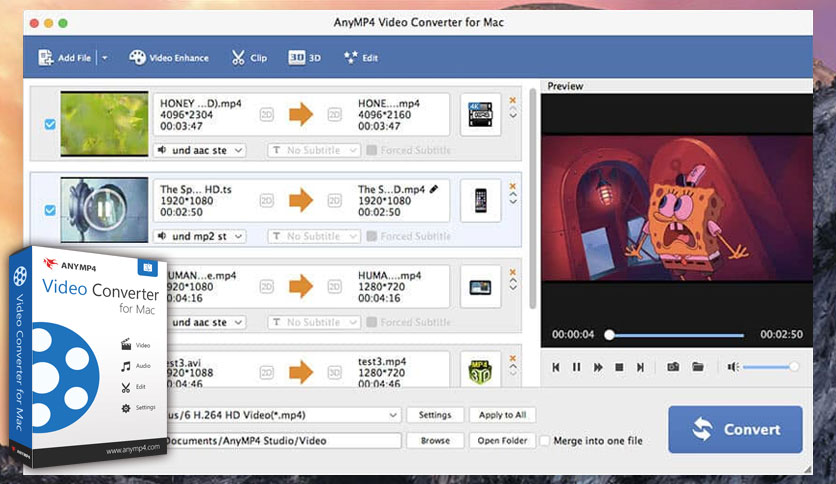Click the Open Folder button

[x=502, y=440]
